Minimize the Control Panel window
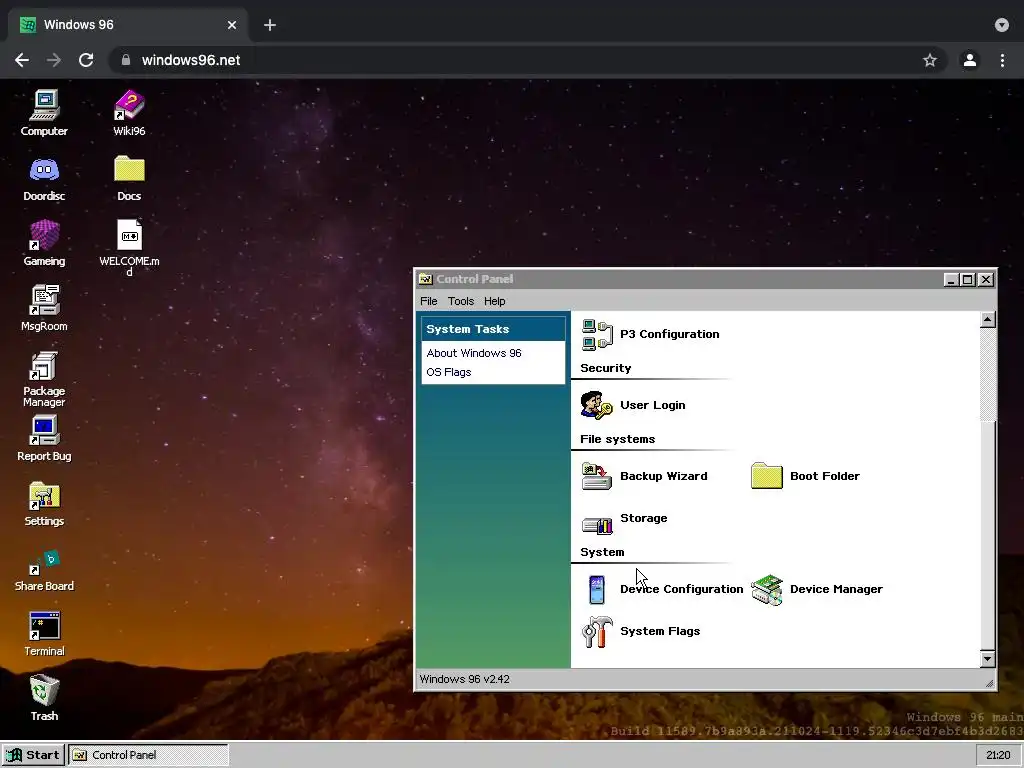 coord(952,280)
